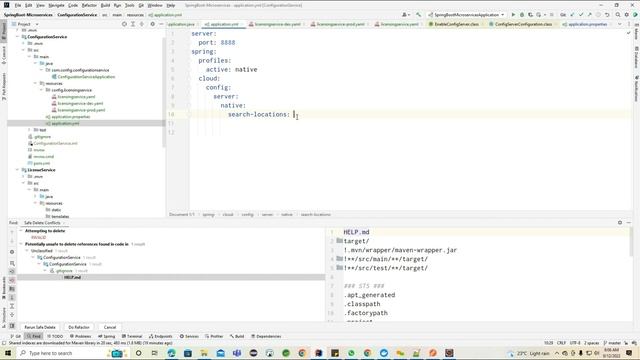This screenshot has height=360, width=640.
Task: Open IDE settings gear in top toolbar
Action: (627, 15)
